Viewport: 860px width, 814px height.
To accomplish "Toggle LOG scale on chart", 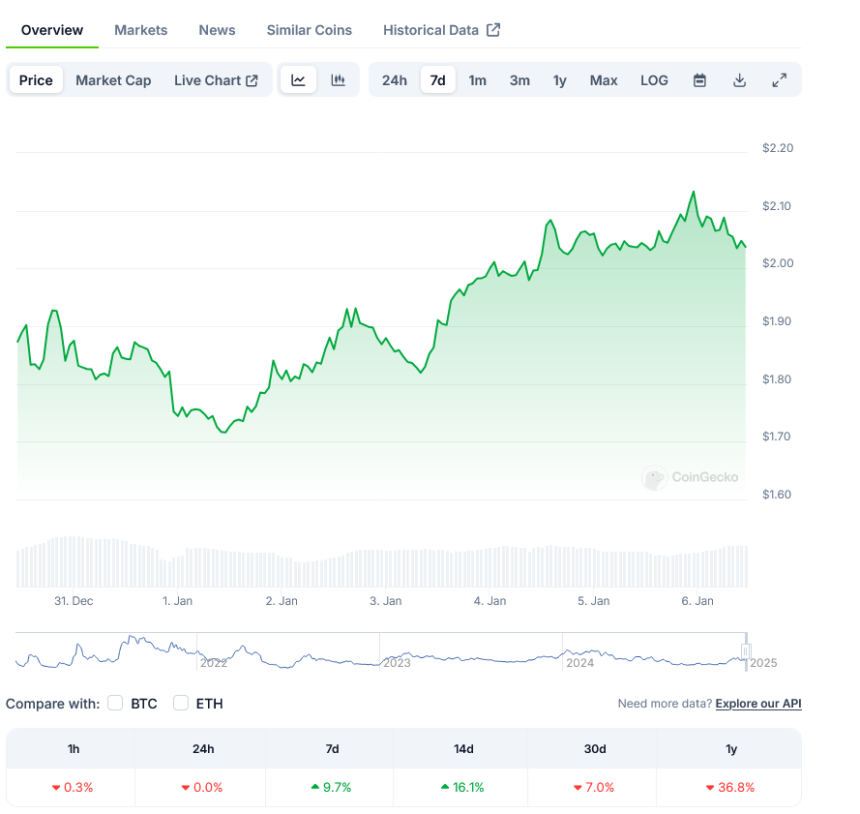I will pyautogui.click(x=654, y=80).
